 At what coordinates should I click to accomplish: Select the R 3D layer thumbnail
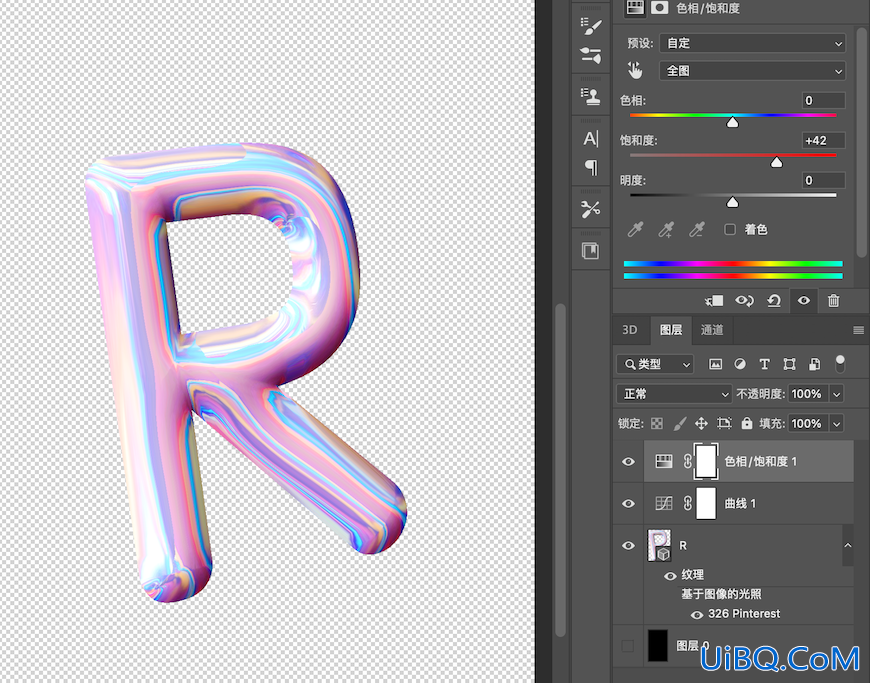[x=660, y=545]
